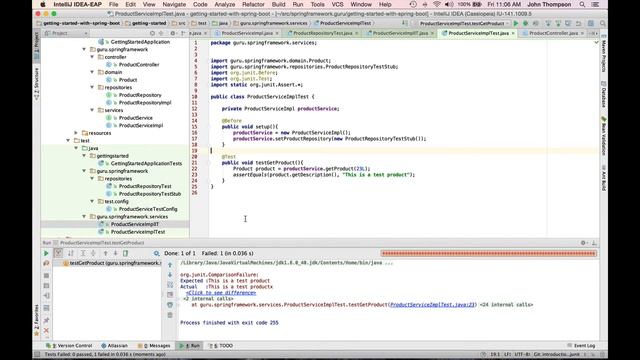Click the sort alphabetically icon in test toolbar
This screenshot has width=640, height=360.
point(71,253)
